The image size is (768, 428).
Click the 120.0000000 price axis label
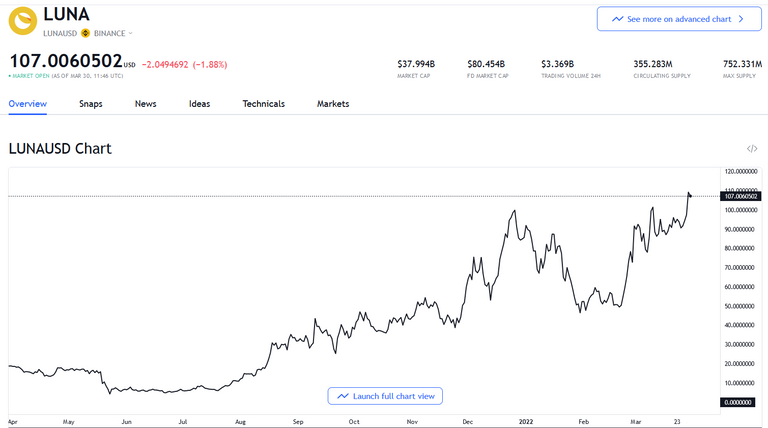pos(741,171)
